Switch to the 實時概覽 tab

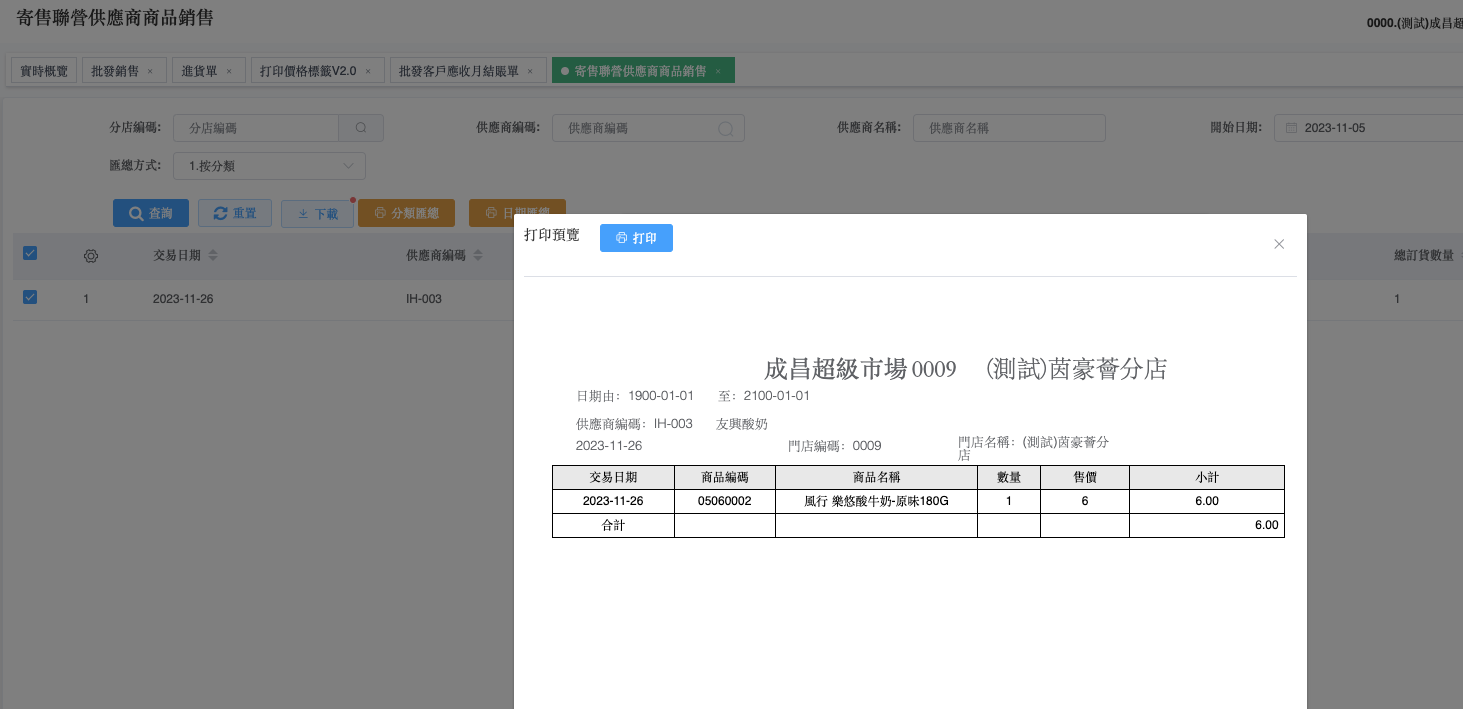(44, 71)
